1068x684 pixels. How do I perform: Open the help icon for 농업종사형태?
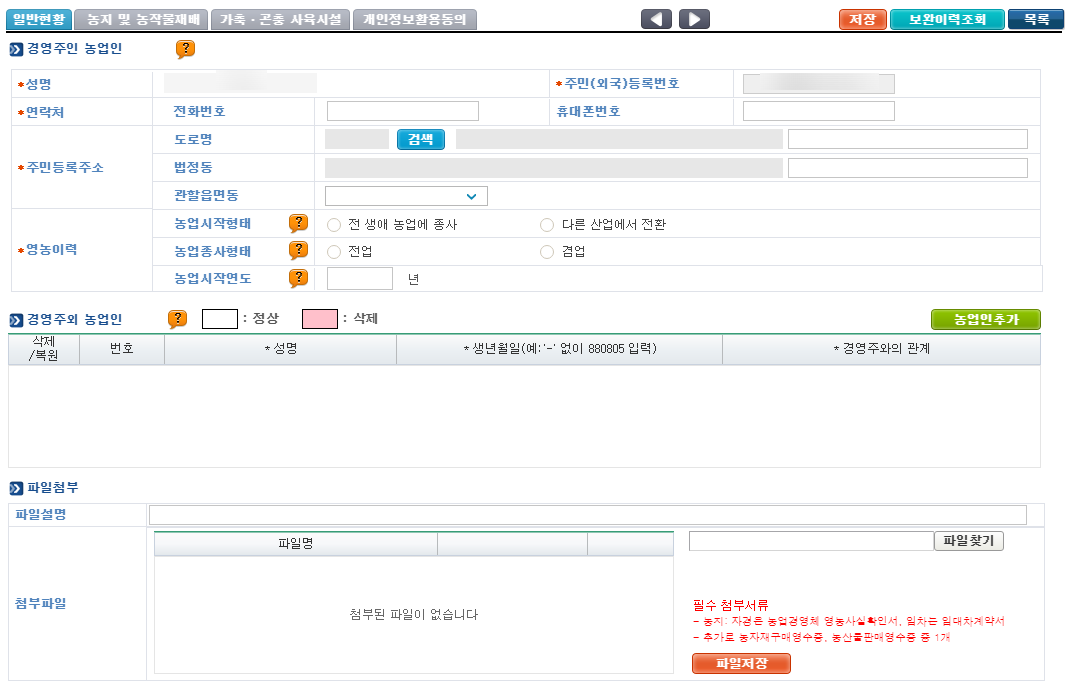tap(297, 251)
